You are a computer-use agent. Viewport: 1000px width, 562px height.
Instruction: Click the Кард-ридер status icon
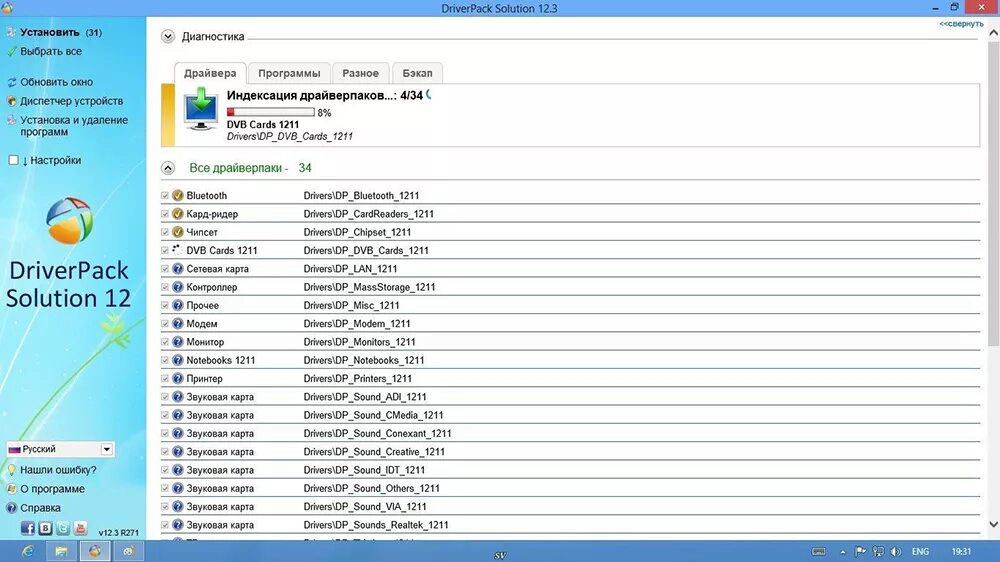click(x=178, y=214)
